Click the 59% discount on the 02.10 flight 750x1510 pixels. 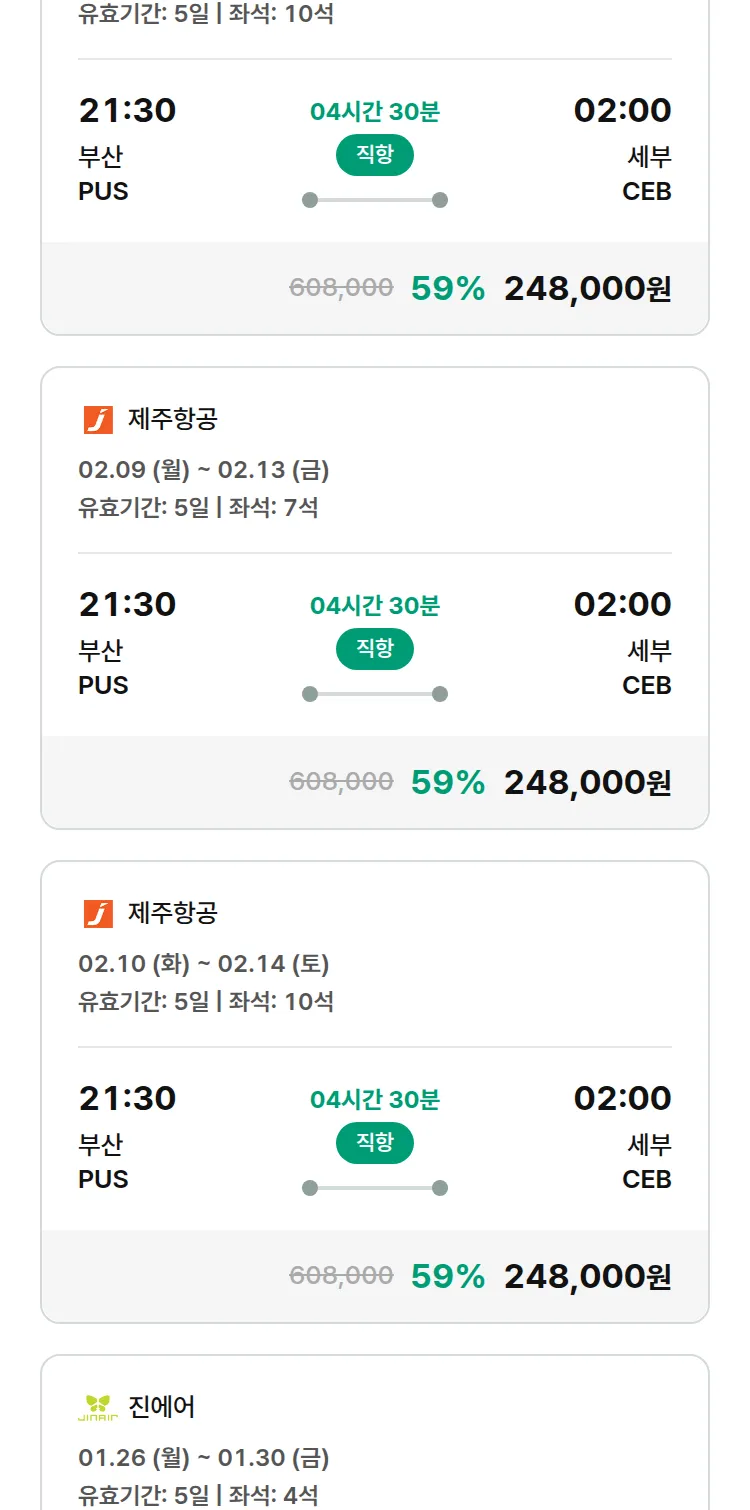(448, 1277)
